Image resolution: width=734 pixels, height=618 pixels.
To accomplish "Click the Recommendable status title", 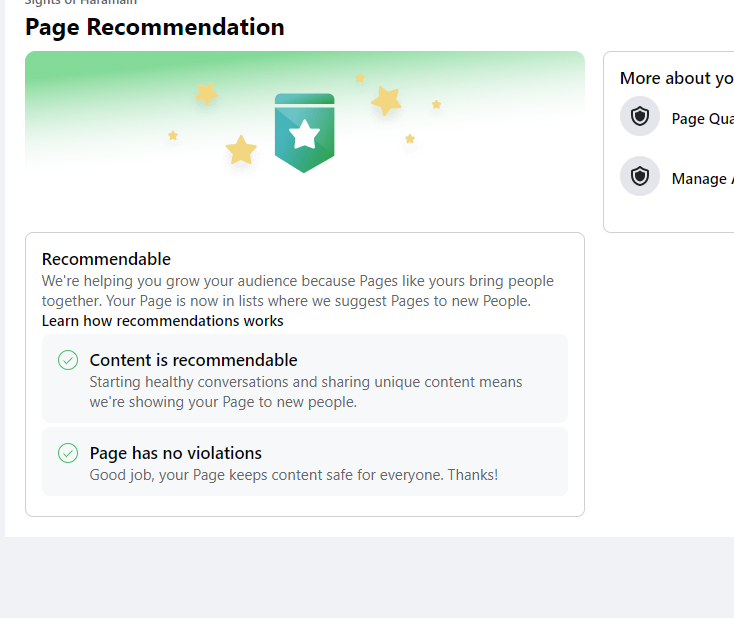I will (x=106, y=259).
